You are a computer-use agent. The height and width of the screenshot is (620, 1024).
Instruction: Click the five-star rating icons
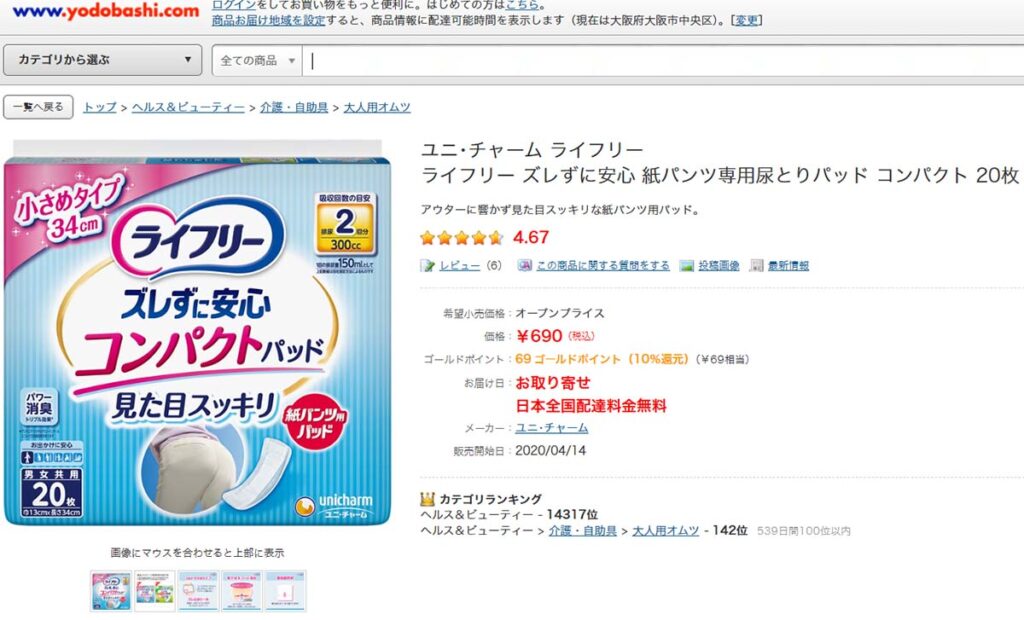click(x=461, y=238)
